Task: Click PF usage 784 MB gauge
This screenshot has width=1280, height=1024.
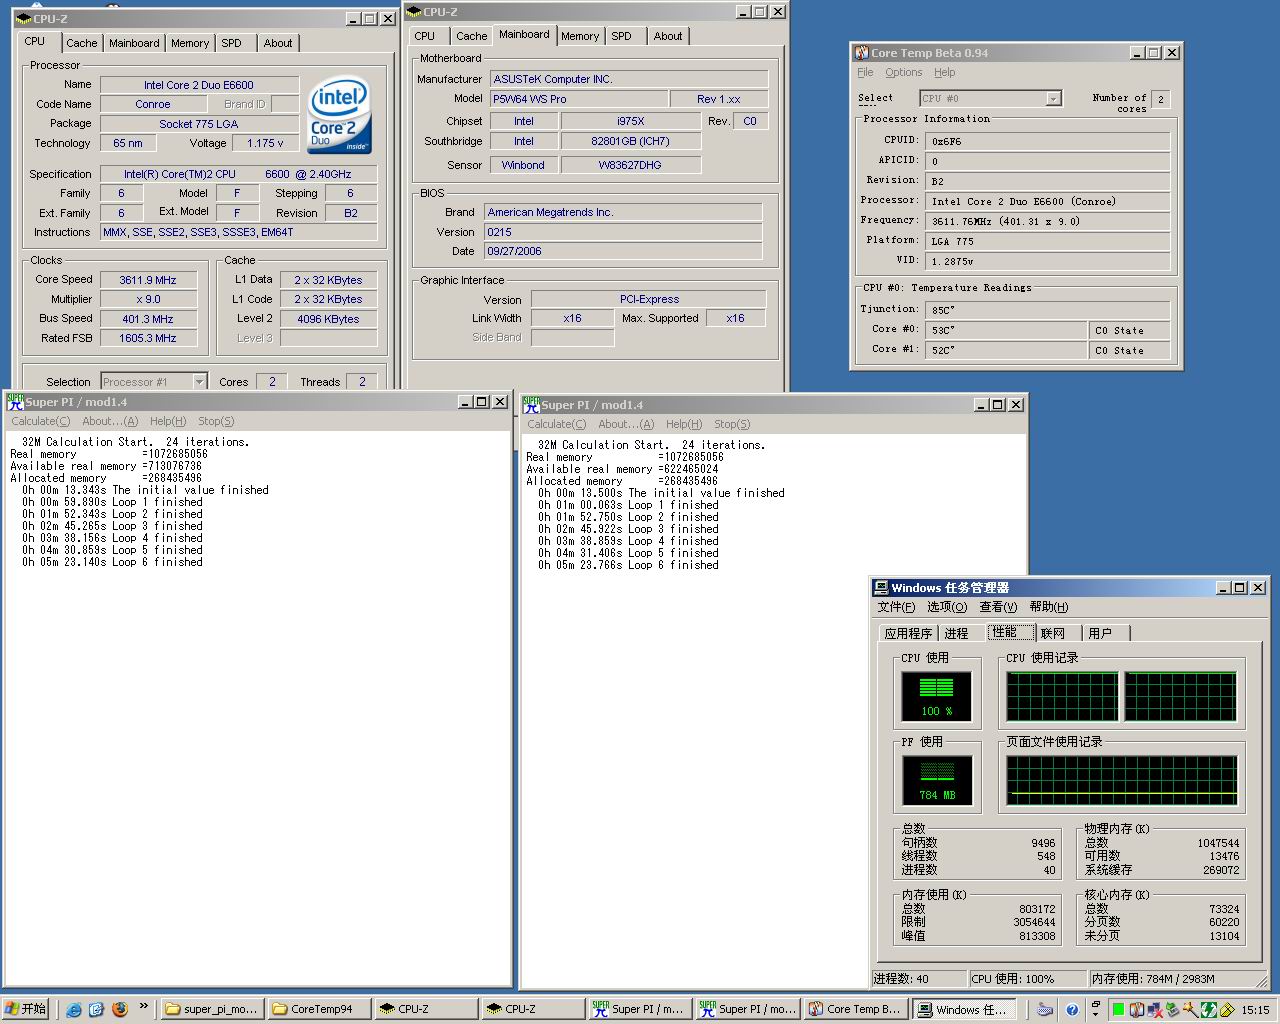Action: coord(937,780)
